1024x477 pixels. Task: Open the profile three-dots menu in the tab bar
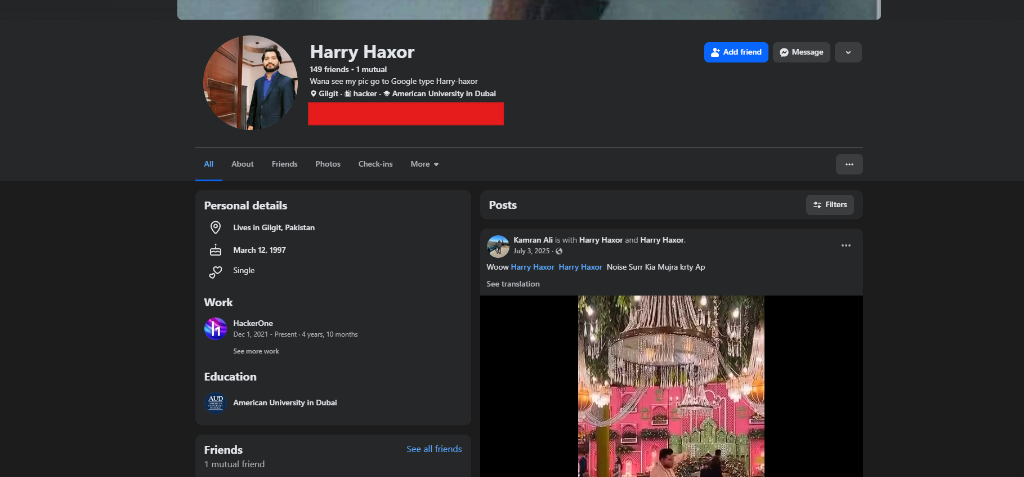(x=849, y=164)
